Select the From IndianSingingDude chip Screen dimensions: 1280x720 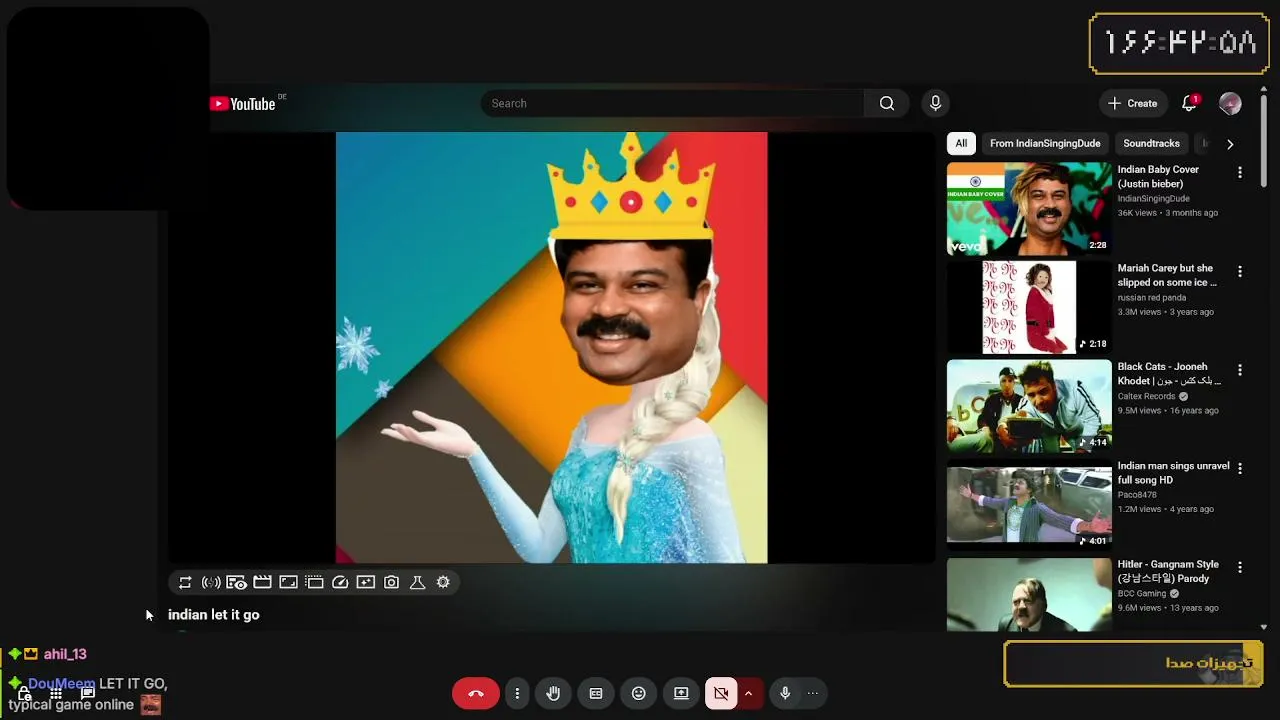pyautogui.click(x=1045, y=143)
